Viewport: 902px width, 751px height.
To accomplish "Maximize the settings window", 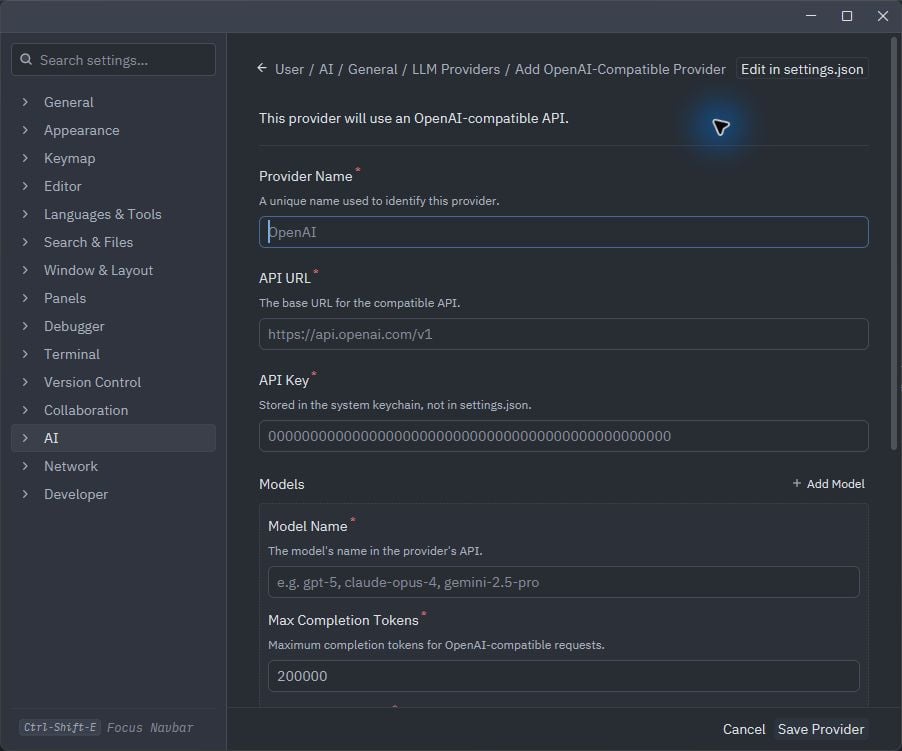I will pos(847,16).
